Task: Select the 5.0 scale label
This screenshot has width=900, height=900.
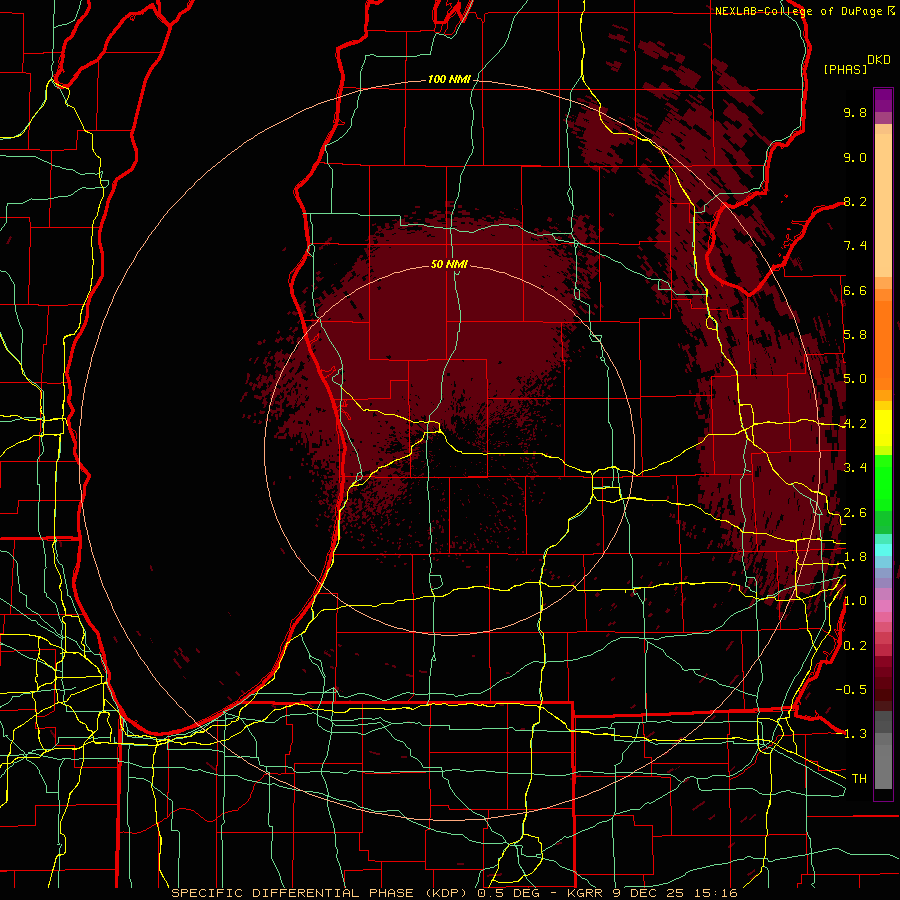Action: [855, 379]
